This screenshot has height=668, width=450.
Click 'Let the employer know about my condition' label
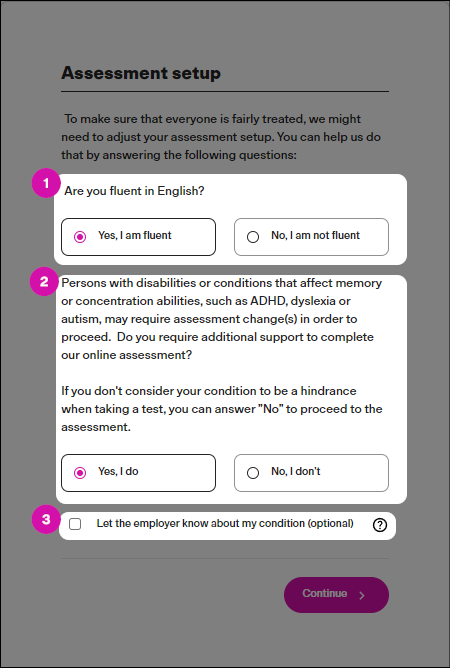tap(225, 524)
